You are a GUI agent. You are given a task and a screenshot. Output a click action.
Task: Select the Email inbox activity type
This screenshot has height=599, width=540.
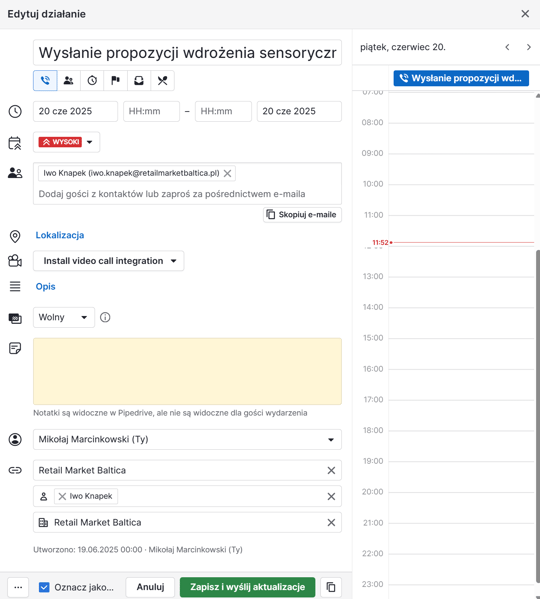tap(139, 81)
